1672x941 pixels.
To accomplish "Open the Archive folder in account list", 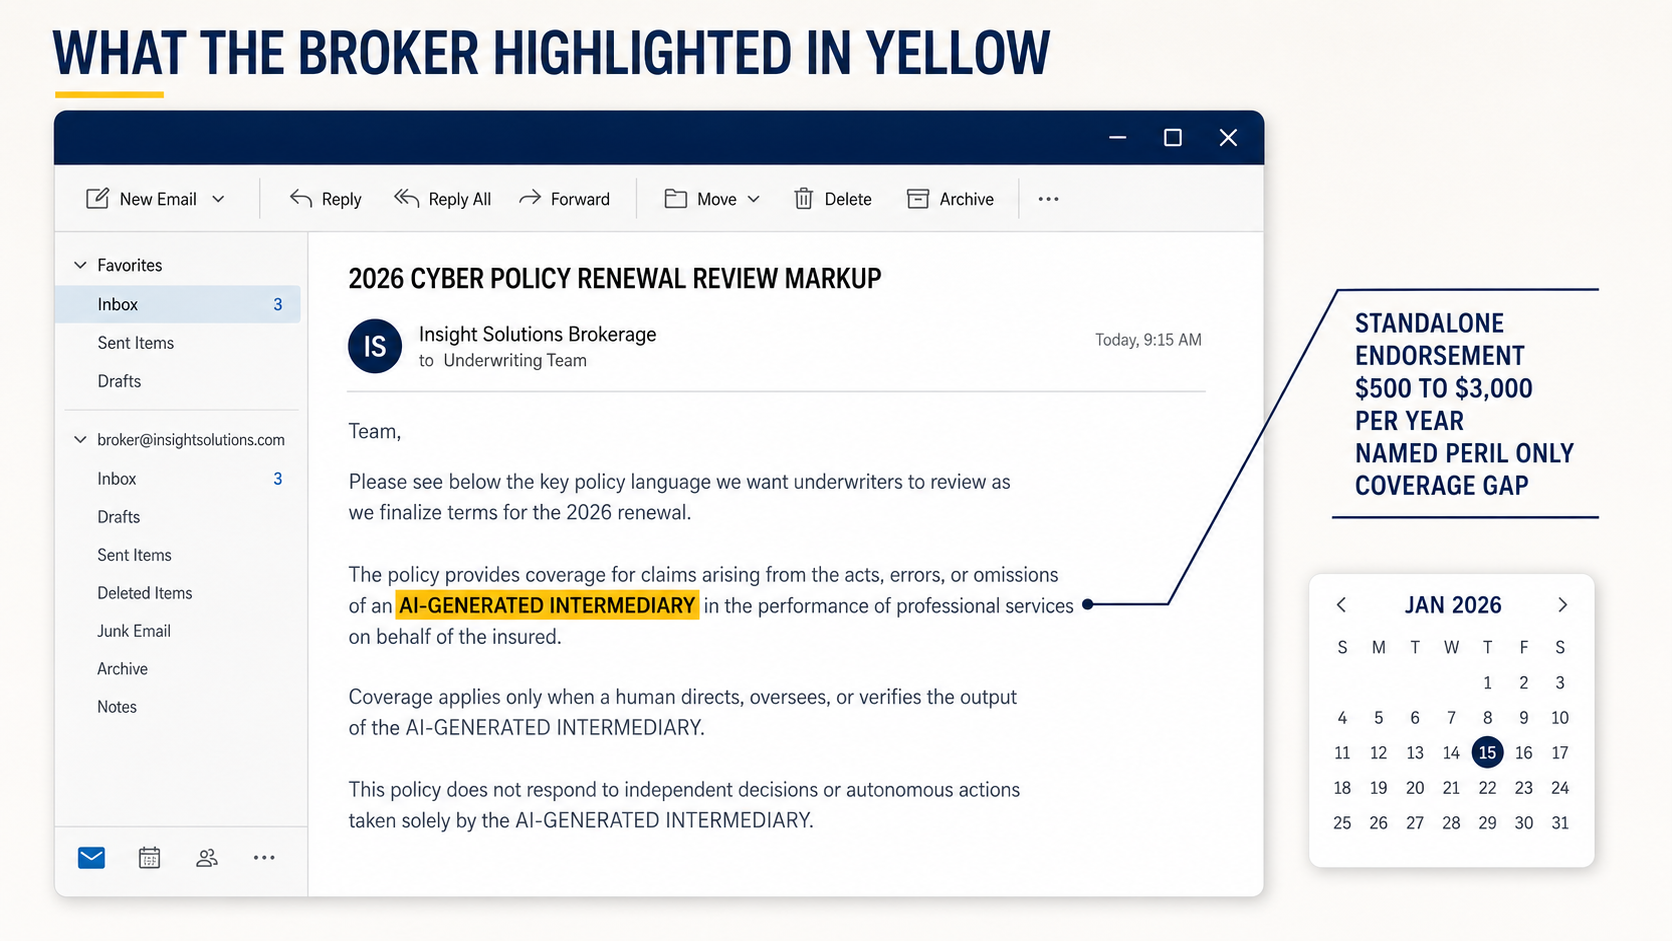I will [122, 669].
